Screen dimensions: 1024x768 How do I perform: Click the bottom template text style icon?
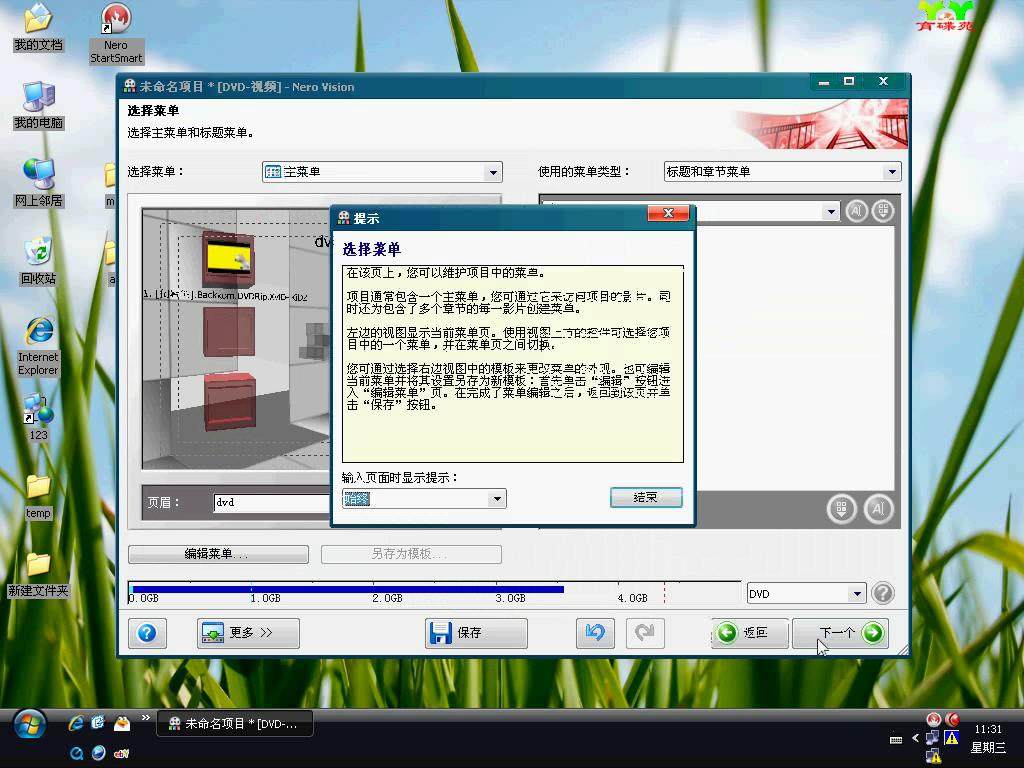click(878, 509)
